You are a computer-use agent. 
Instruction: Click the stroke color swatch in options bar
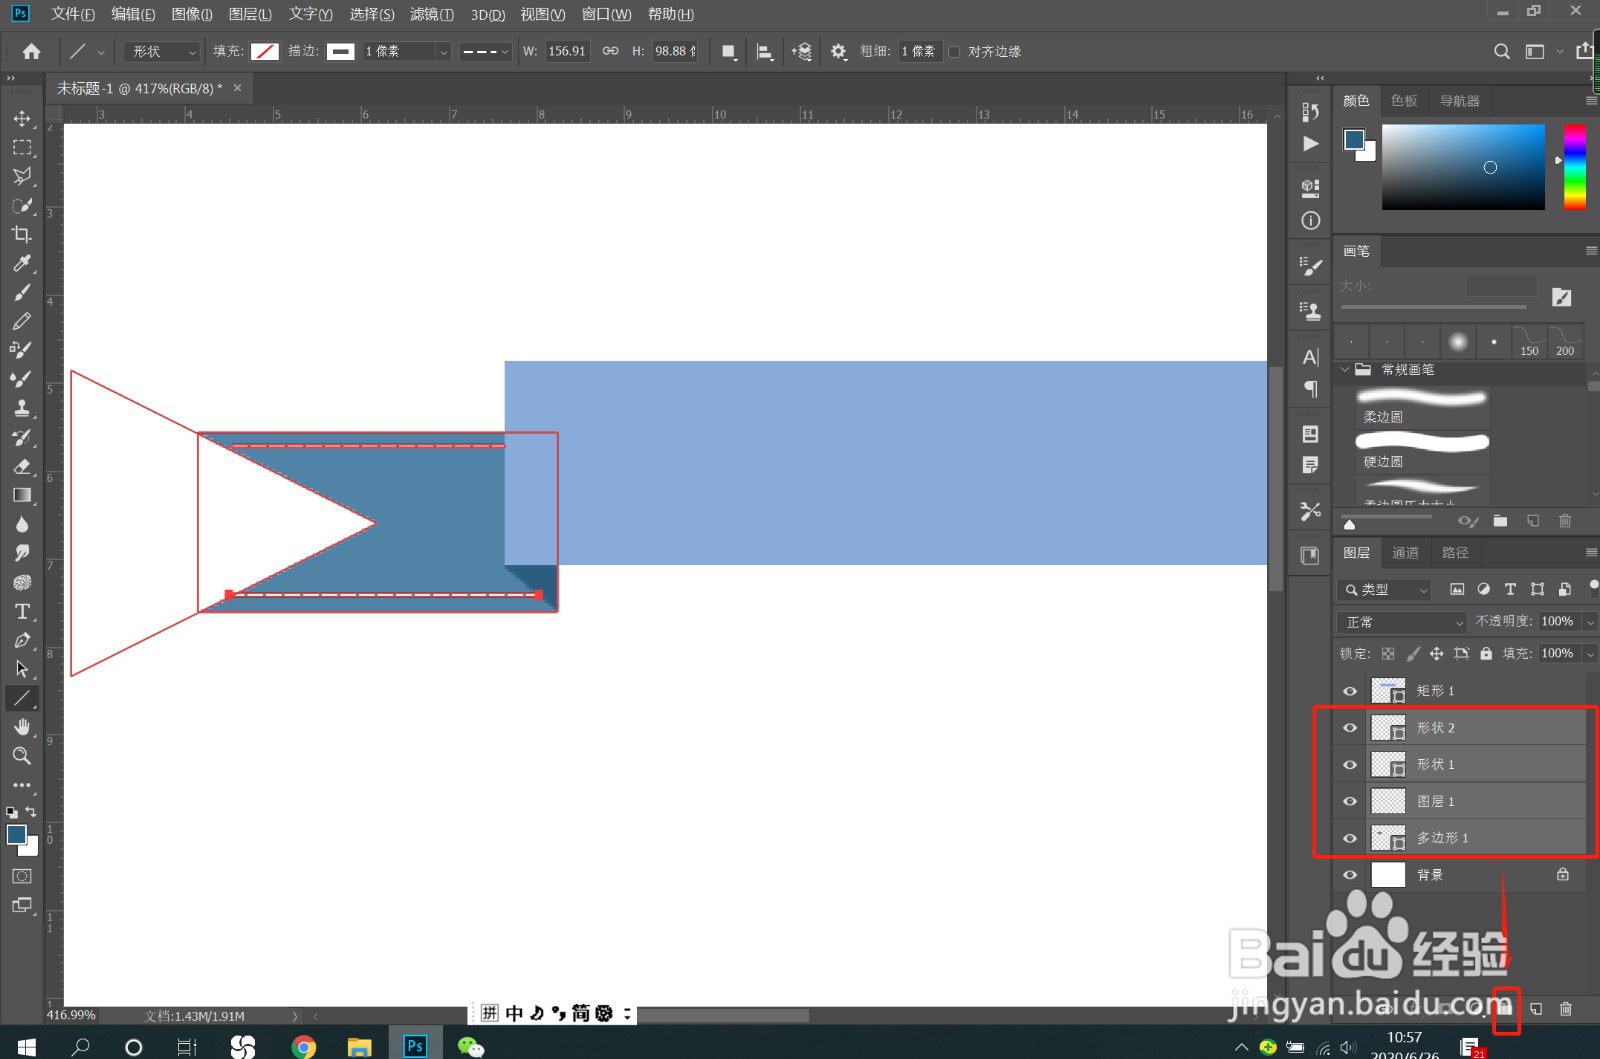click(341, 52)
